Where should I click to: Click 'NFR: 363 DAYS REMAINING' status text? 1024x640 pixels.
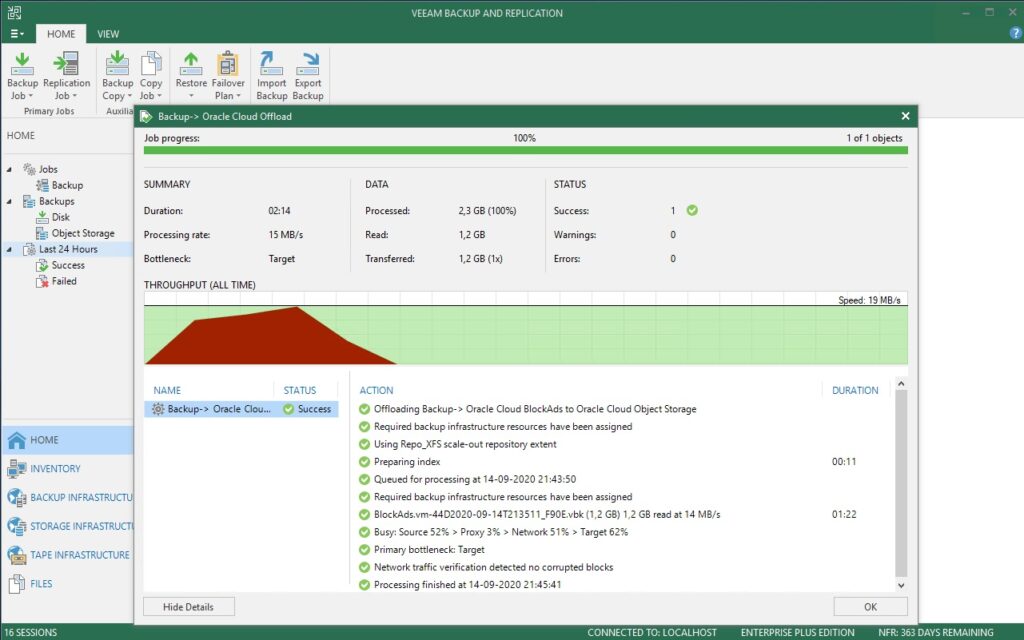click(935, 632)
